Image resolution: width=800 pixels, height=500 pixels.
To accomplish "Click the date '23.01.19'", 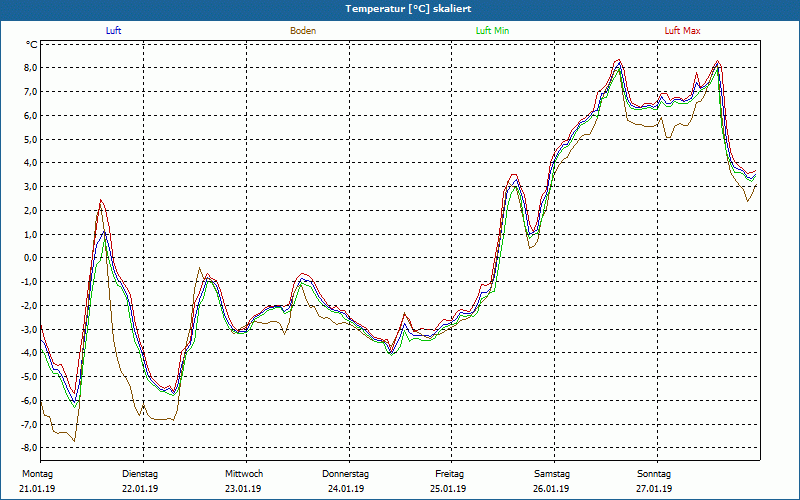I will [x=243, y=489].
